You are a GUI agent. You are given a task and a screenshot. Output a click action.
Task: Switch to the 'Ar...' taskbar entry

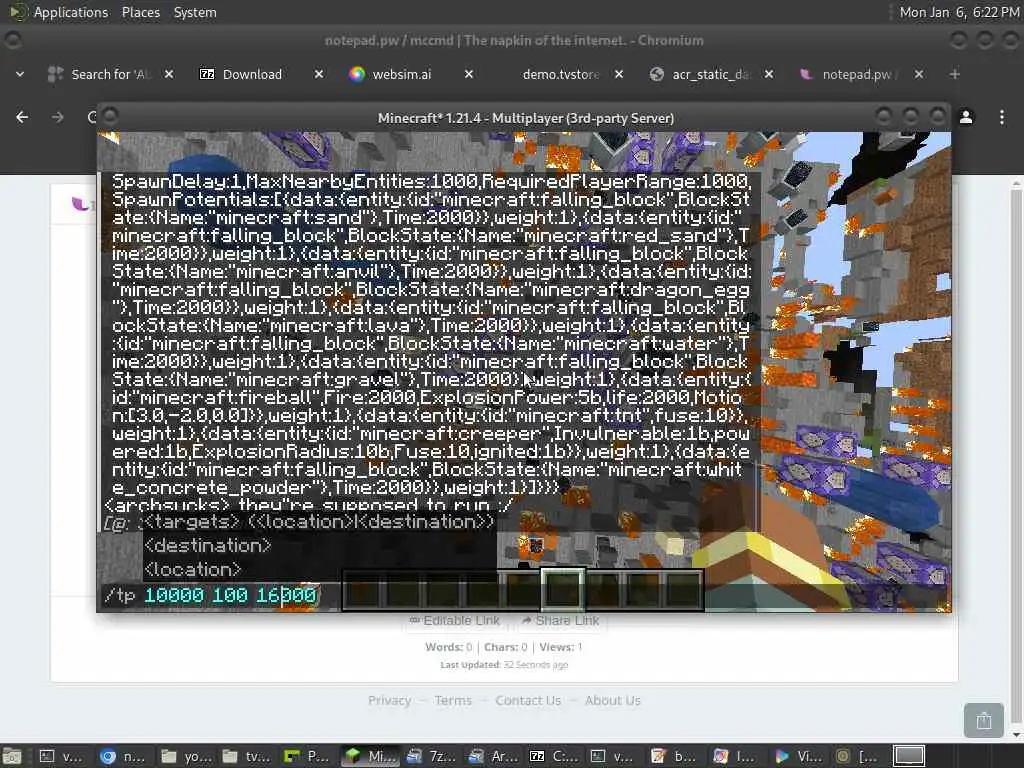(x=492, y=756)
